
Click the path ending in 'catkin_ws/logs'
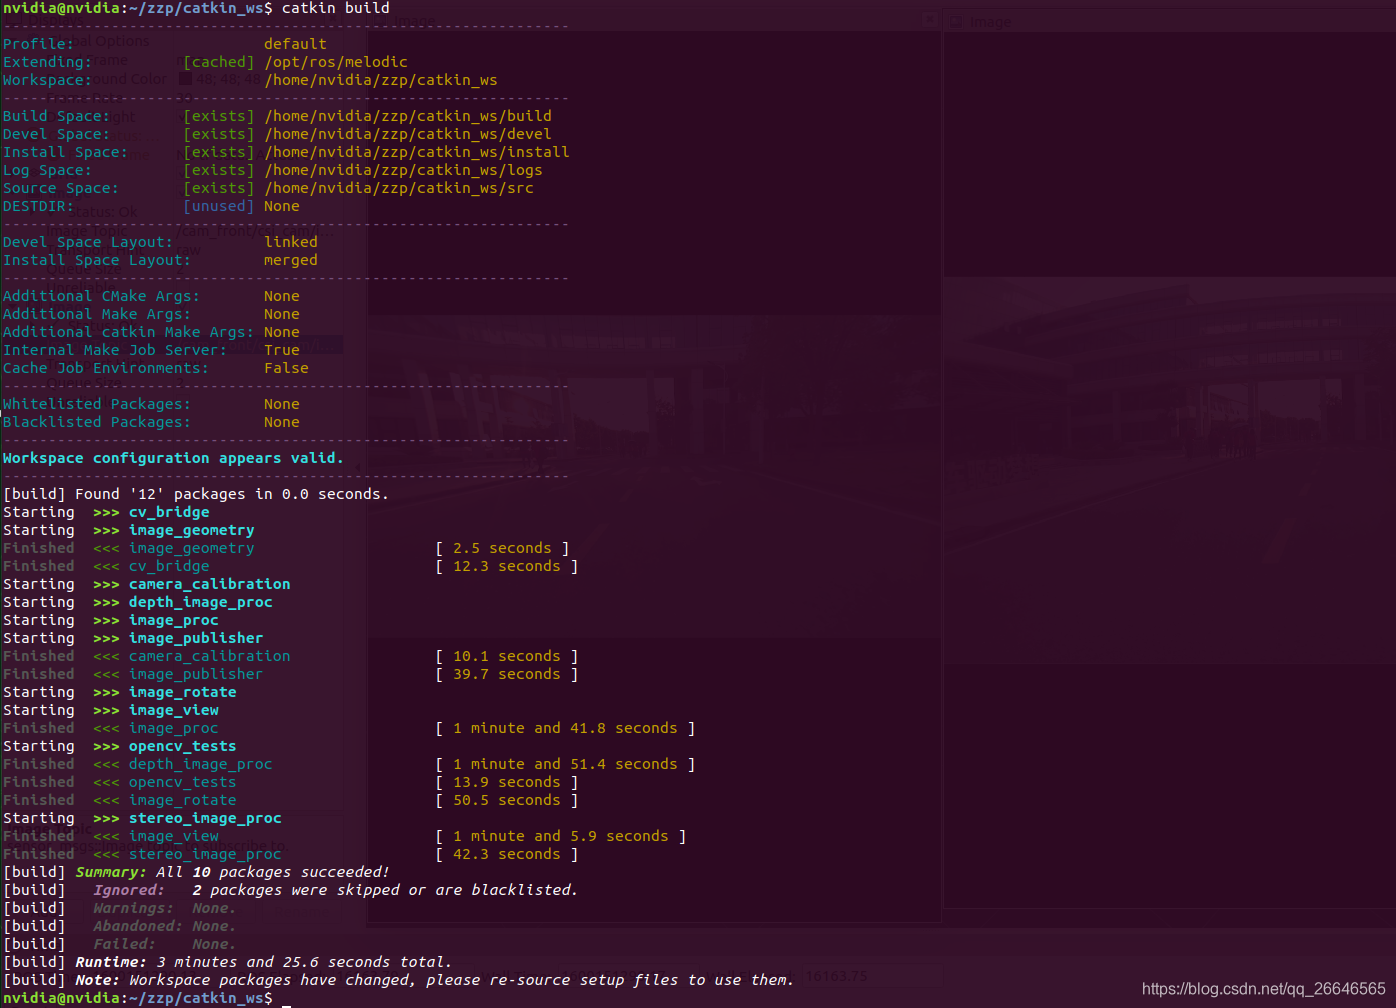[x=403, y=170]
